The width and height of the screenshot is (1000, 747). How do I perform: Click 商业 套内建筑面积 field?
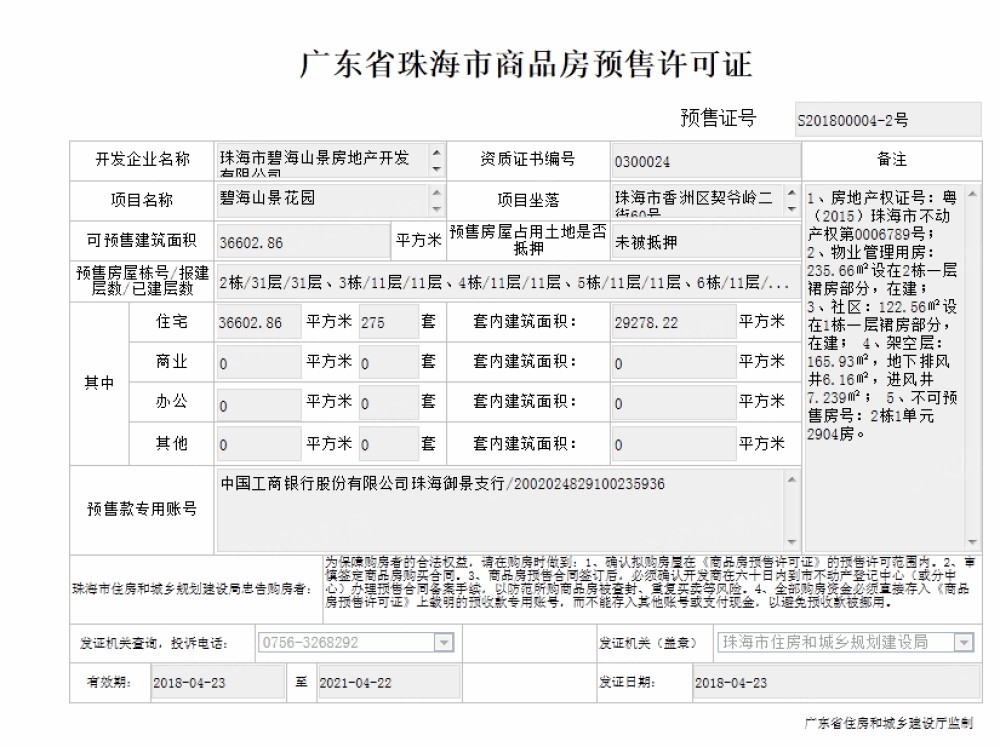[x=674, y=362]
